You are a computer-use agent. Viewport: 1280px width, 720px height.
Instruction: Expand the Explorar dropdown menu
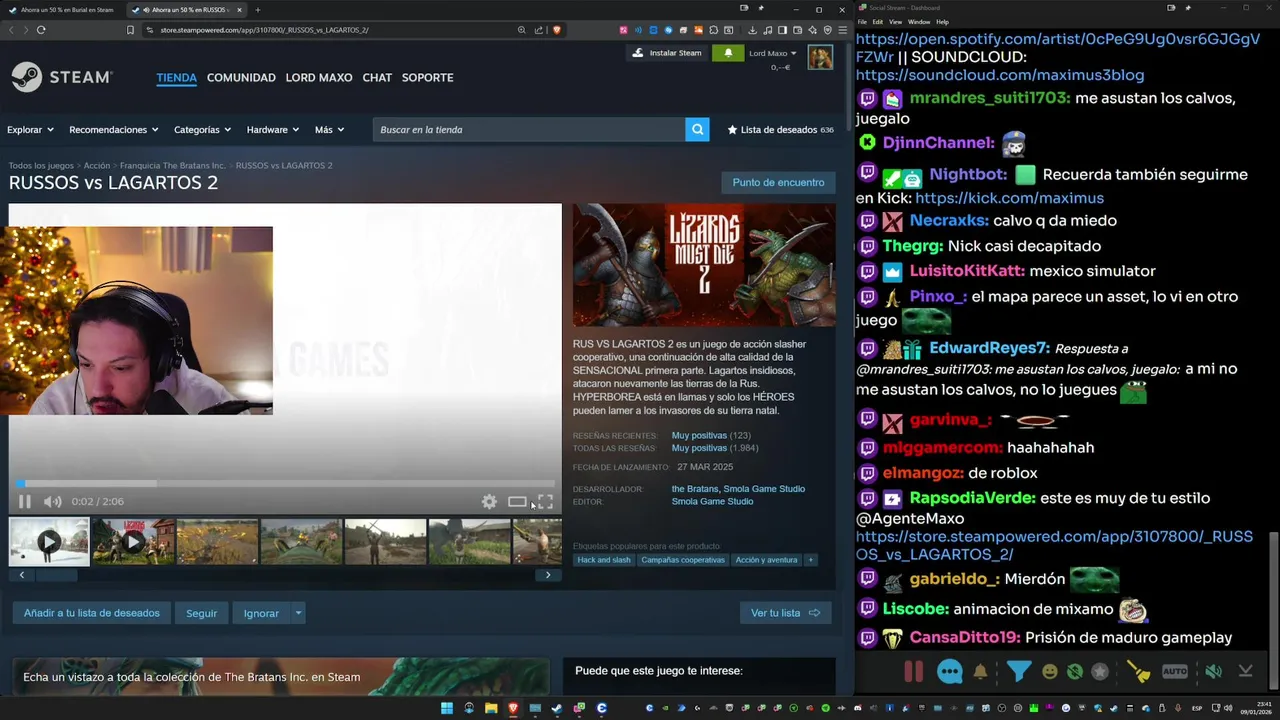tap(30, 130)
